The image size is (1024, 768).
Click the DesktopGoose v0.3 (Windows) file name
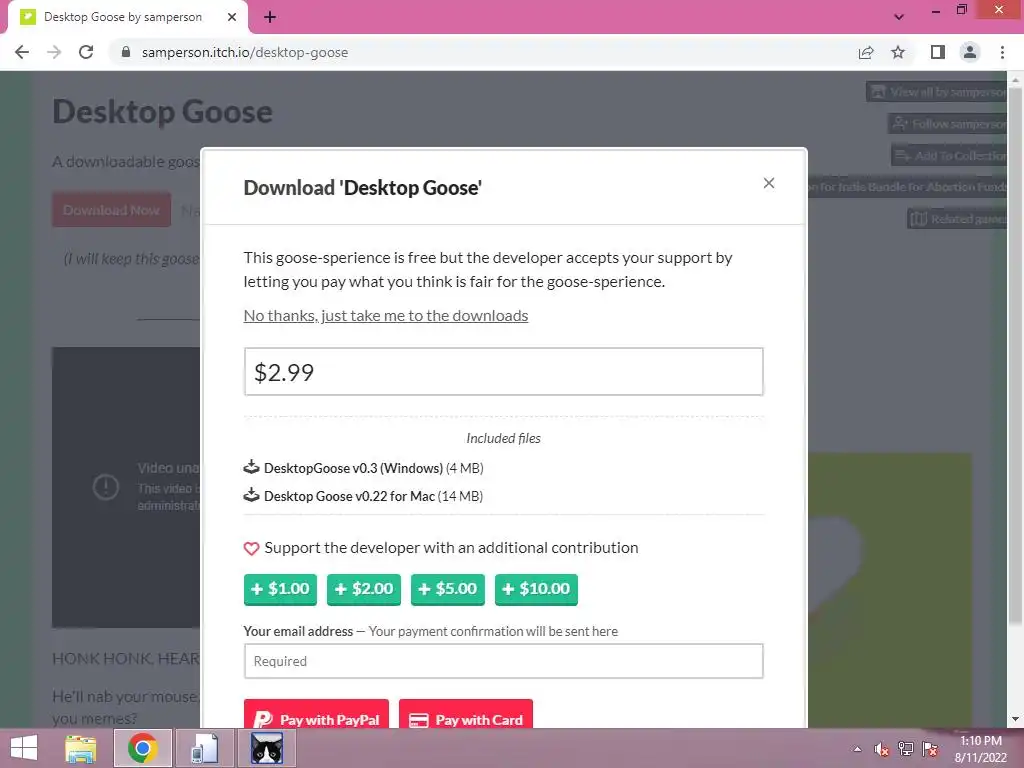(353, 468)
